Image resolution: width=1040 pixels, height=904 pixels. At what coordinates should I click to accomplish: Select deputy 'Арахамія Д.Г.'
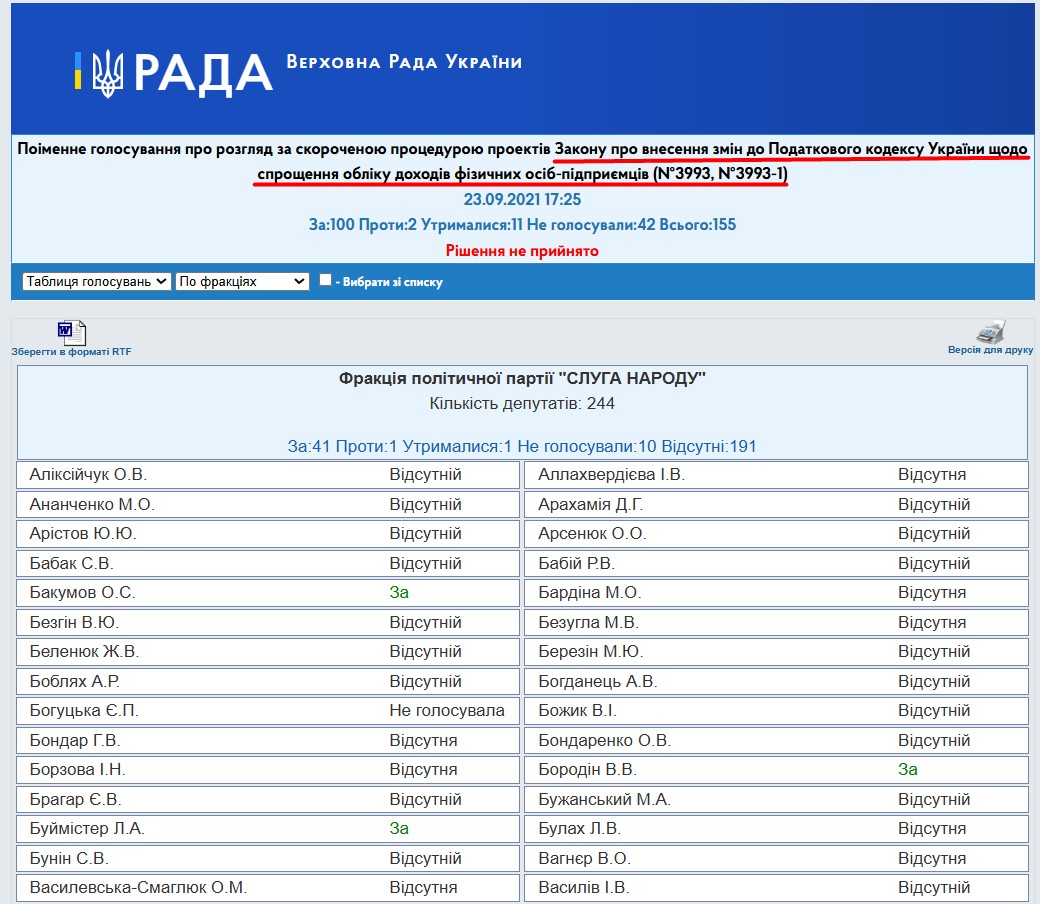click(590, 505)
